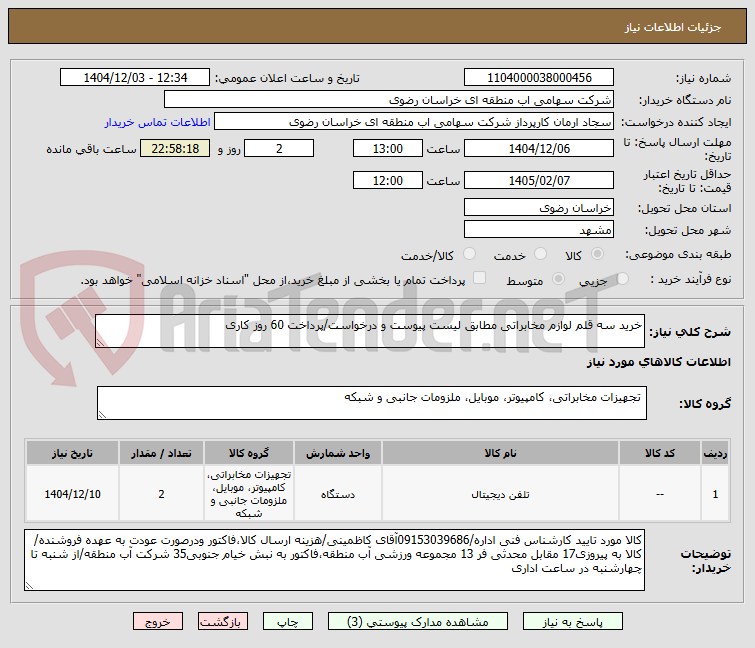The height and width of the screenshot is (648, 755).
Task: Click the ردیف column header
Action: (x=715, y=453)
